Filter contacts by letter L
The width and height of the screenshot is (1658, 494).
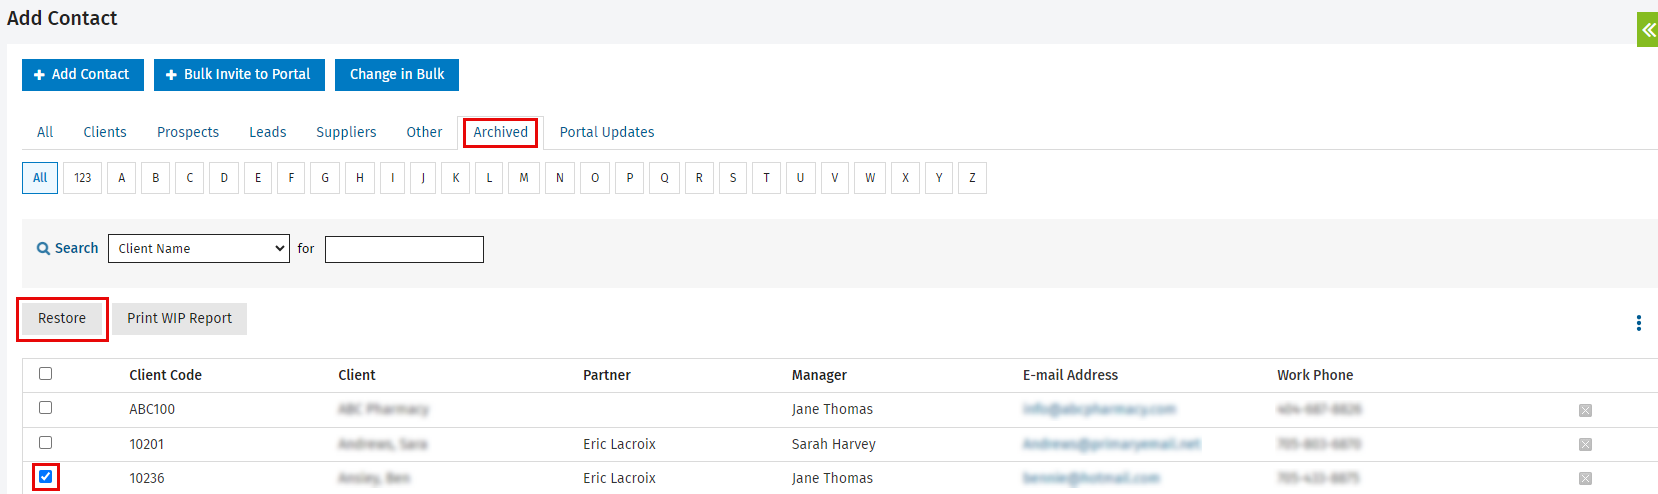489,178
